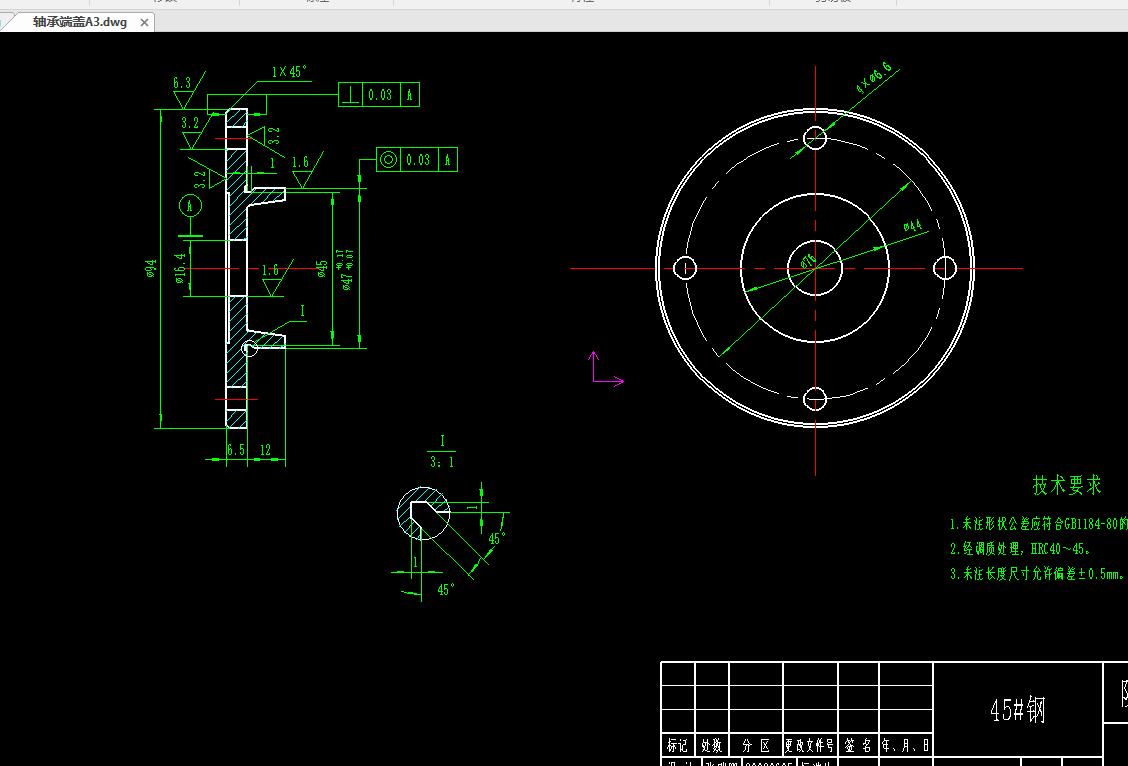Click the 6.5 thickness dimension
The width and height of the screenshot is (1128, 766).
pos(236,450)
